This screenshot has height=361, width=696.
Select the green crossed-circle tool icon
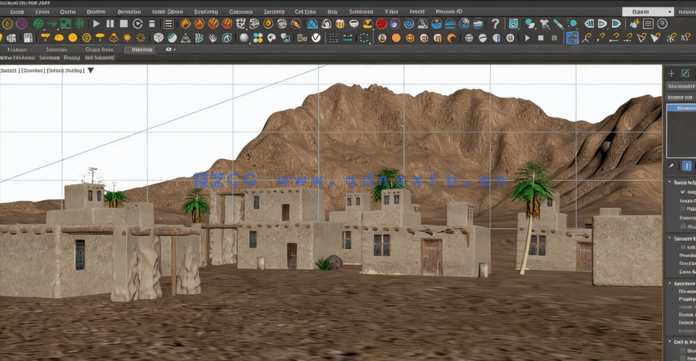pyautogui.click(x=39, y=24)
